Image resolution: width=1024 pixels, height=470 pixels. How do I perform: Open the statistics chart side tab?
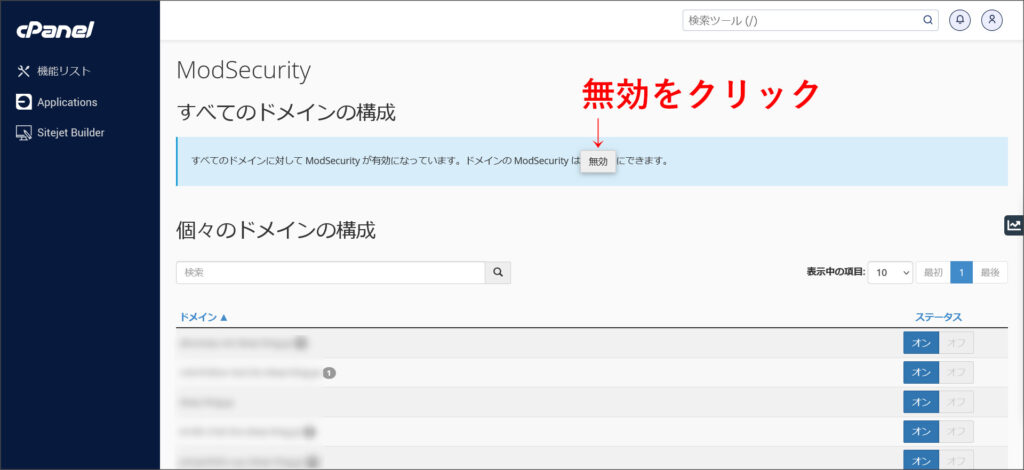click(x=1014, y=225)
